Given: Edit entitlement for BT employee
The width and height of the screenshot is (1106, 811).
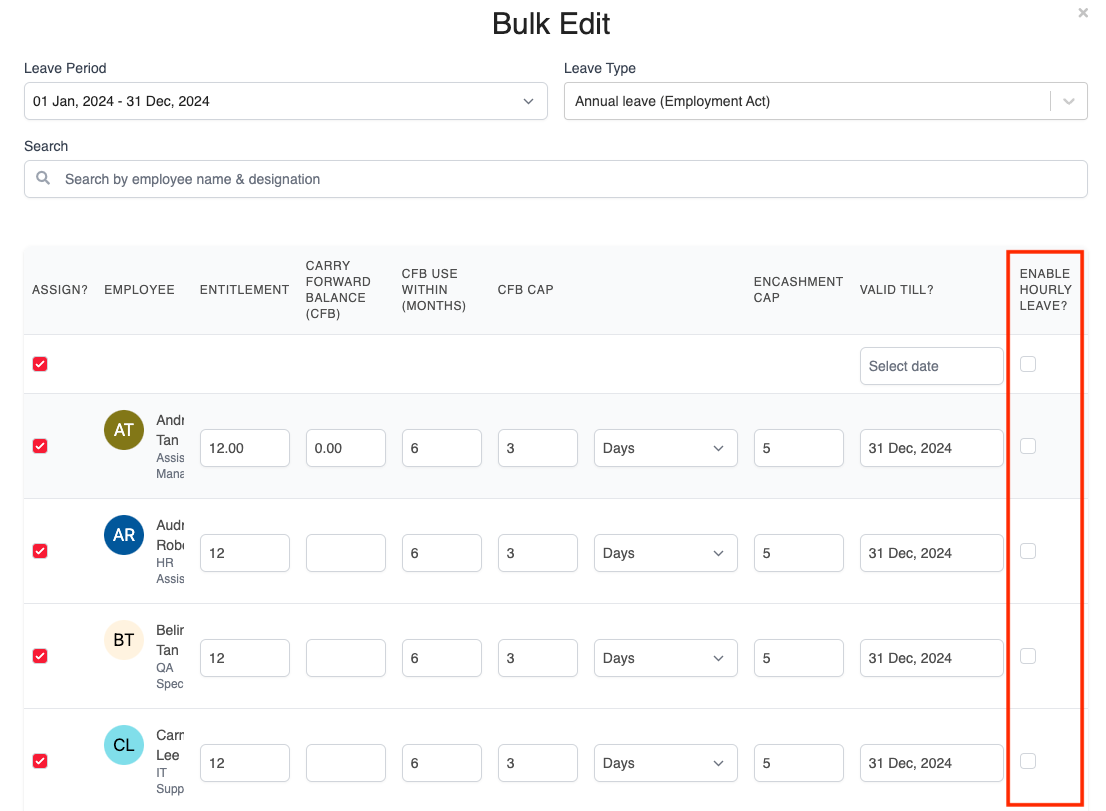Looking at the screenshot, I should [245, 658].
